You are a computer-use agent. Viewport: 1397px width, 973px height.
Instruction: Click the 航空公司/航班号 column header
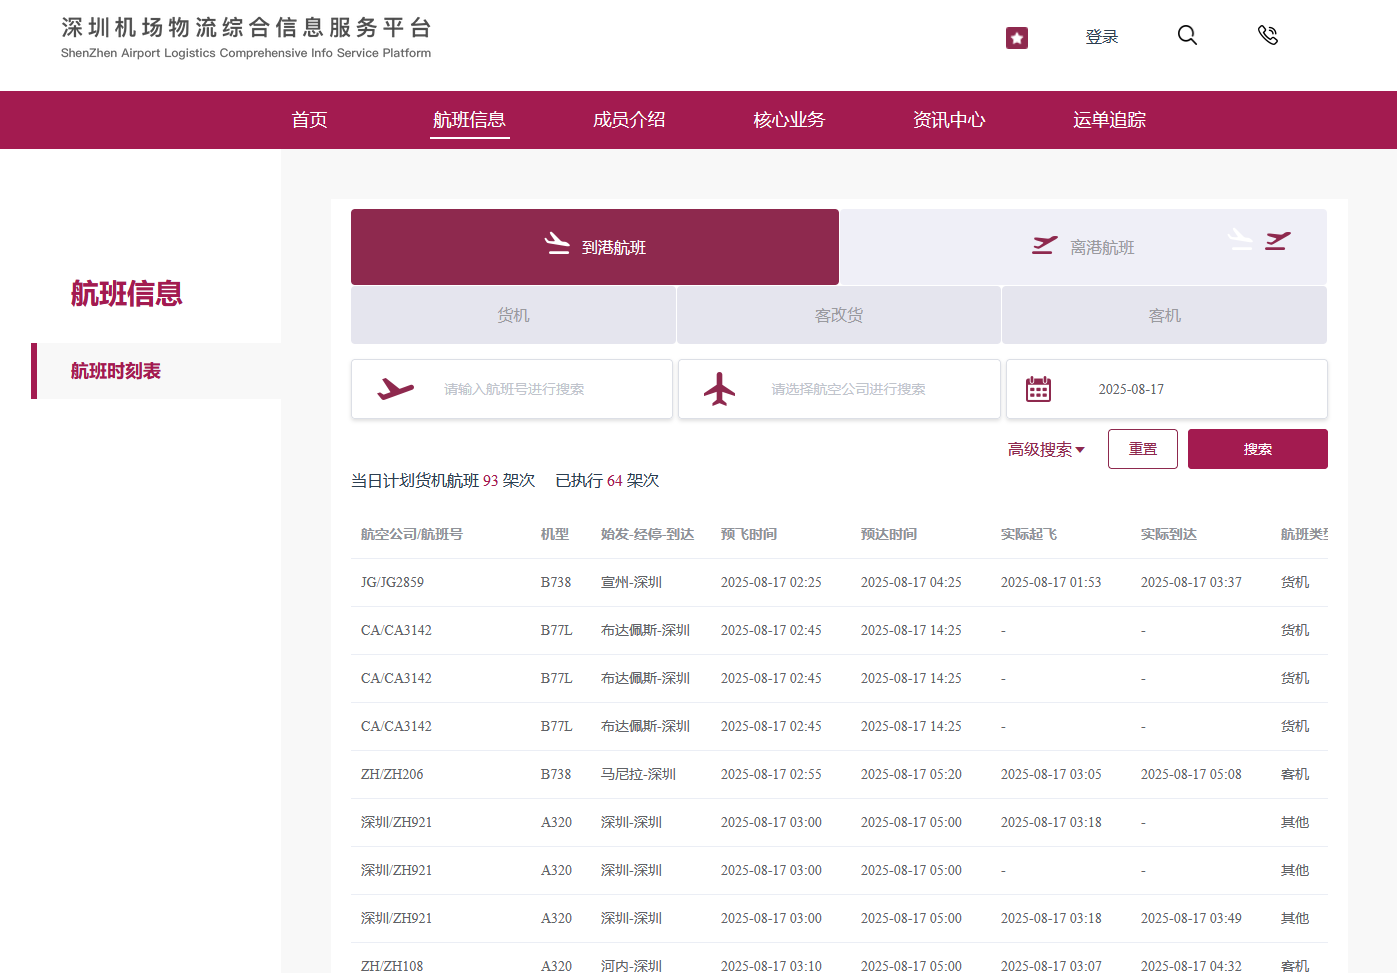pyautogui.click(x=412, y=535)
